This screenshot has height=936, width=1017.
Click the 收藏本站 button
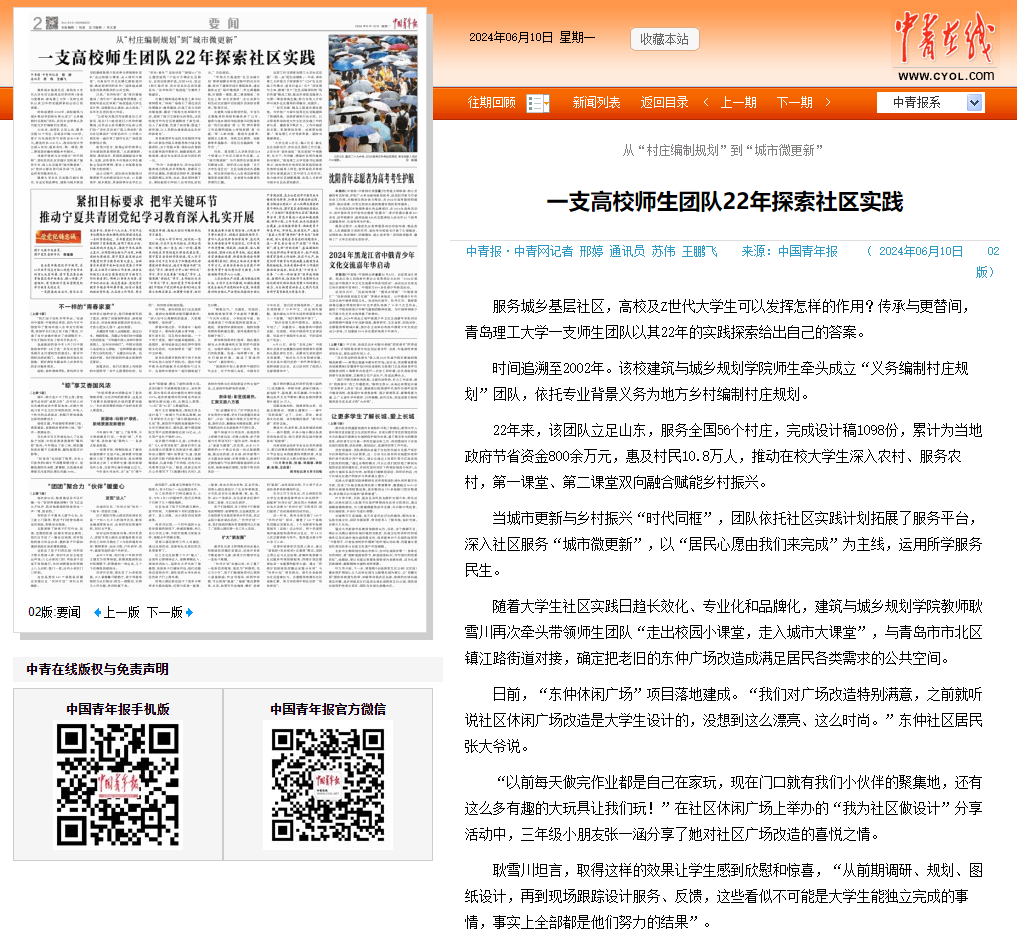(x=664, y=39)
